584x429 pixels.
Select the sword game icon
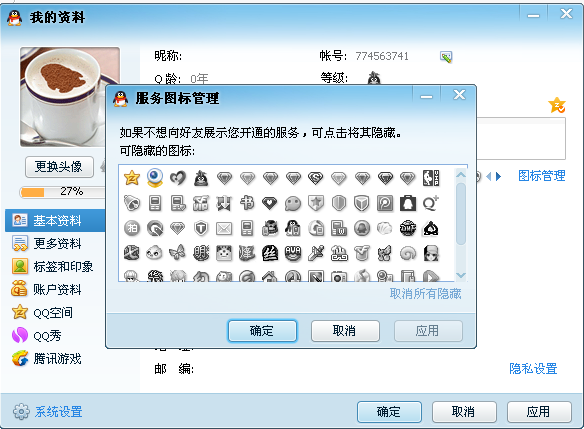tap(316, 253)
